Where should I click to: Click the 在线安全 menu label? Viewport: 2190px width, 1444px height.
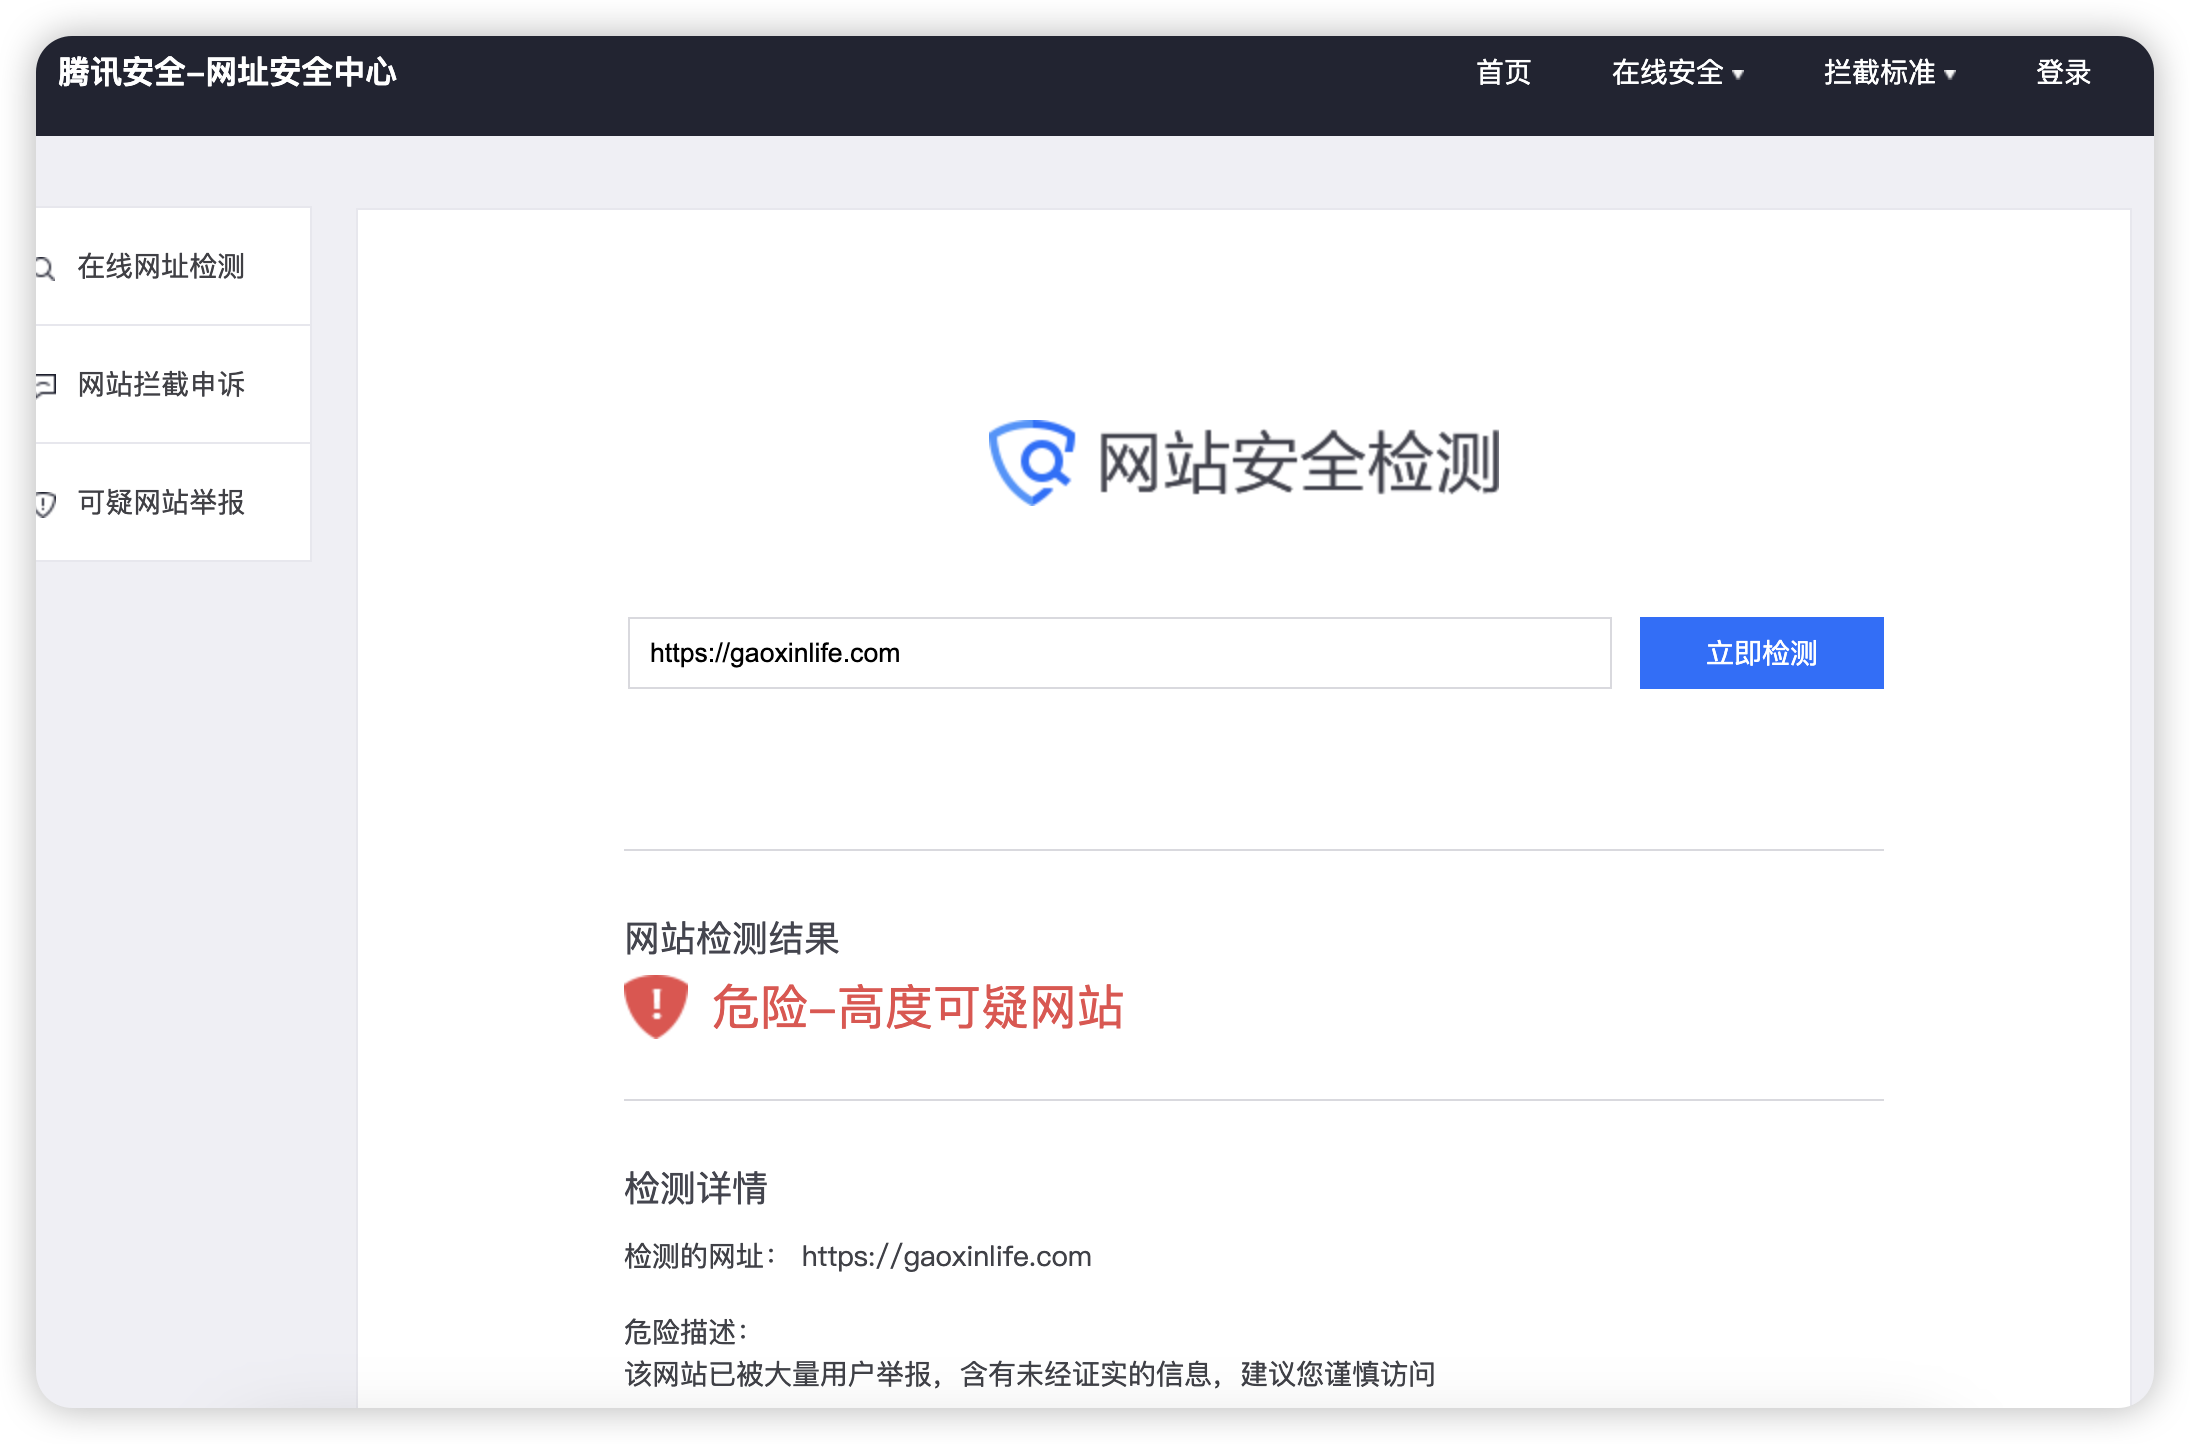(1667, 73)
